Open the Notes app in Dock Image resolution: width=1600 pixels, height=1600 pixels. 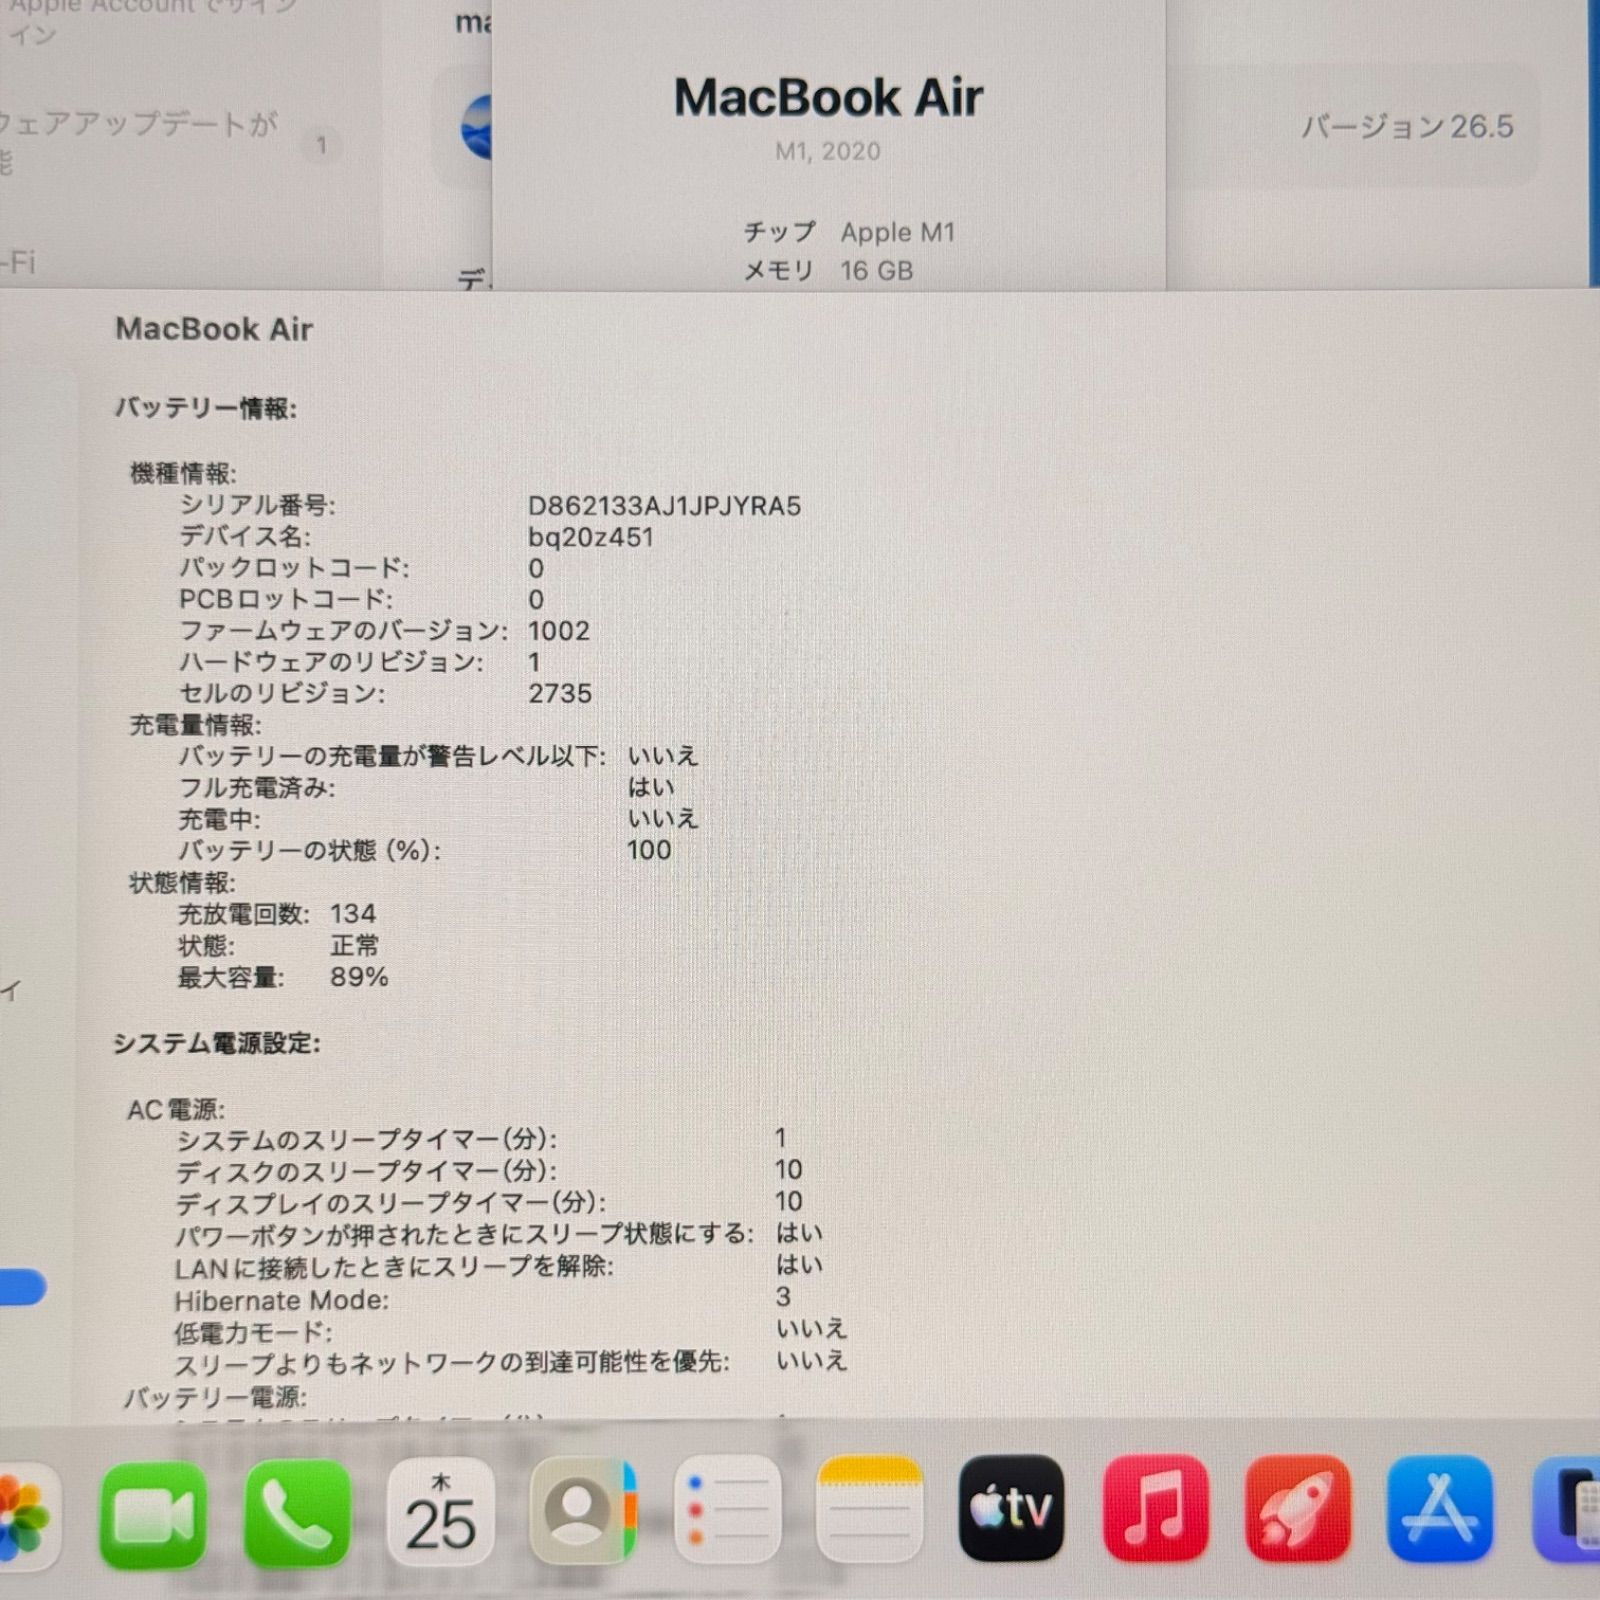click(x=869, y=1508)
